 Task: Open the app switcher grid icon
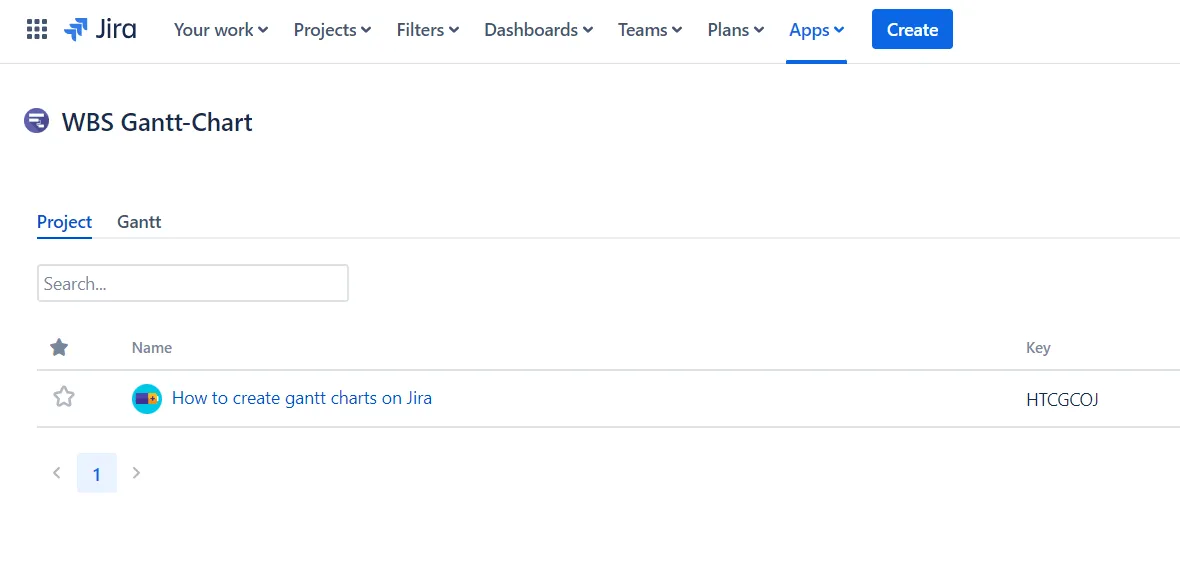click(x=37, y=29)
